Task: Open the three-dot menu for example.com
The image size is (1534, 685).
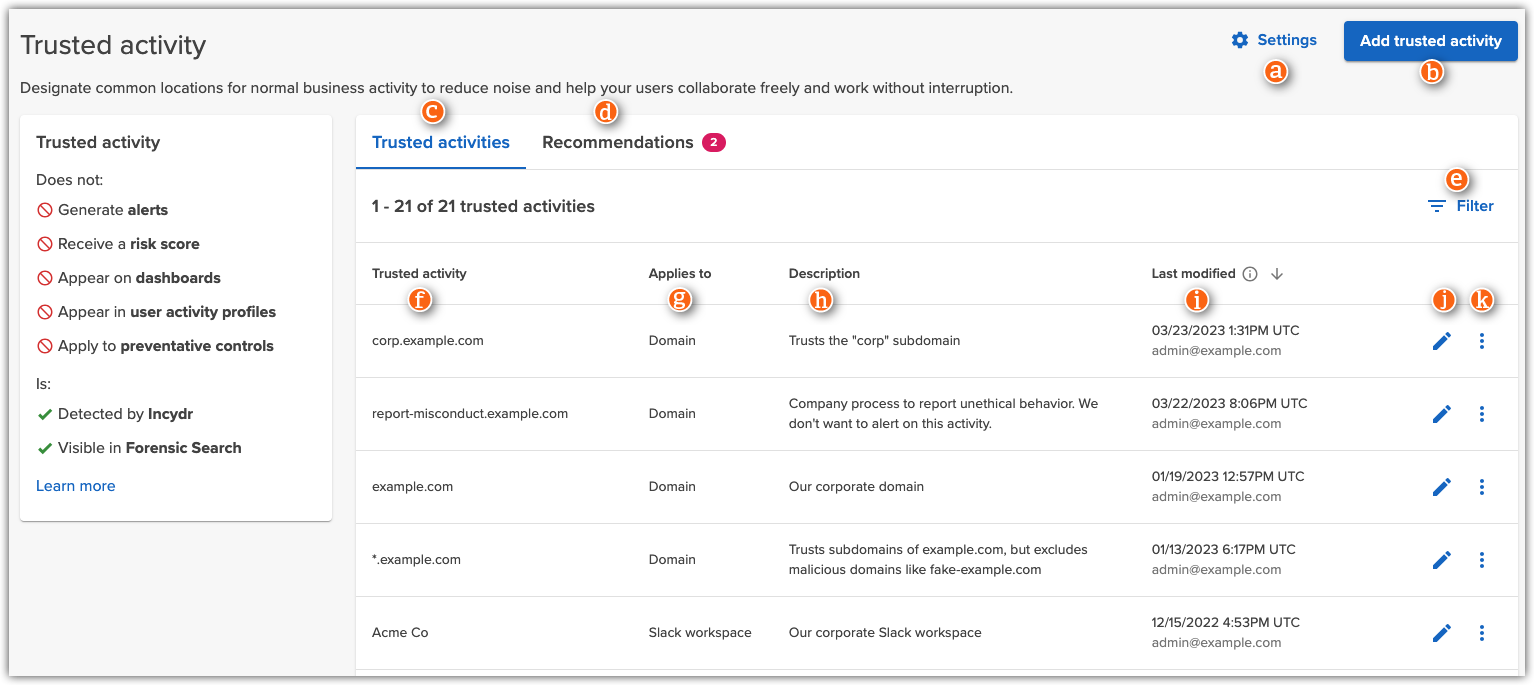Action: pos(1482,487)
